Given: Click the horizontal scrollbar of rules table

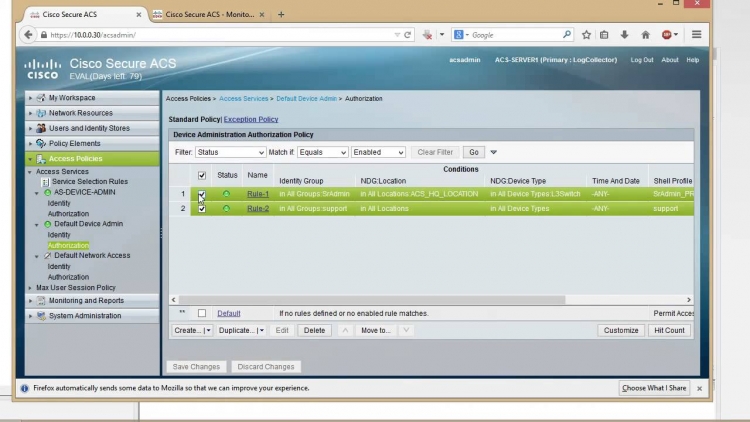Looking at the screenshot, I should (x=372, y=300).
